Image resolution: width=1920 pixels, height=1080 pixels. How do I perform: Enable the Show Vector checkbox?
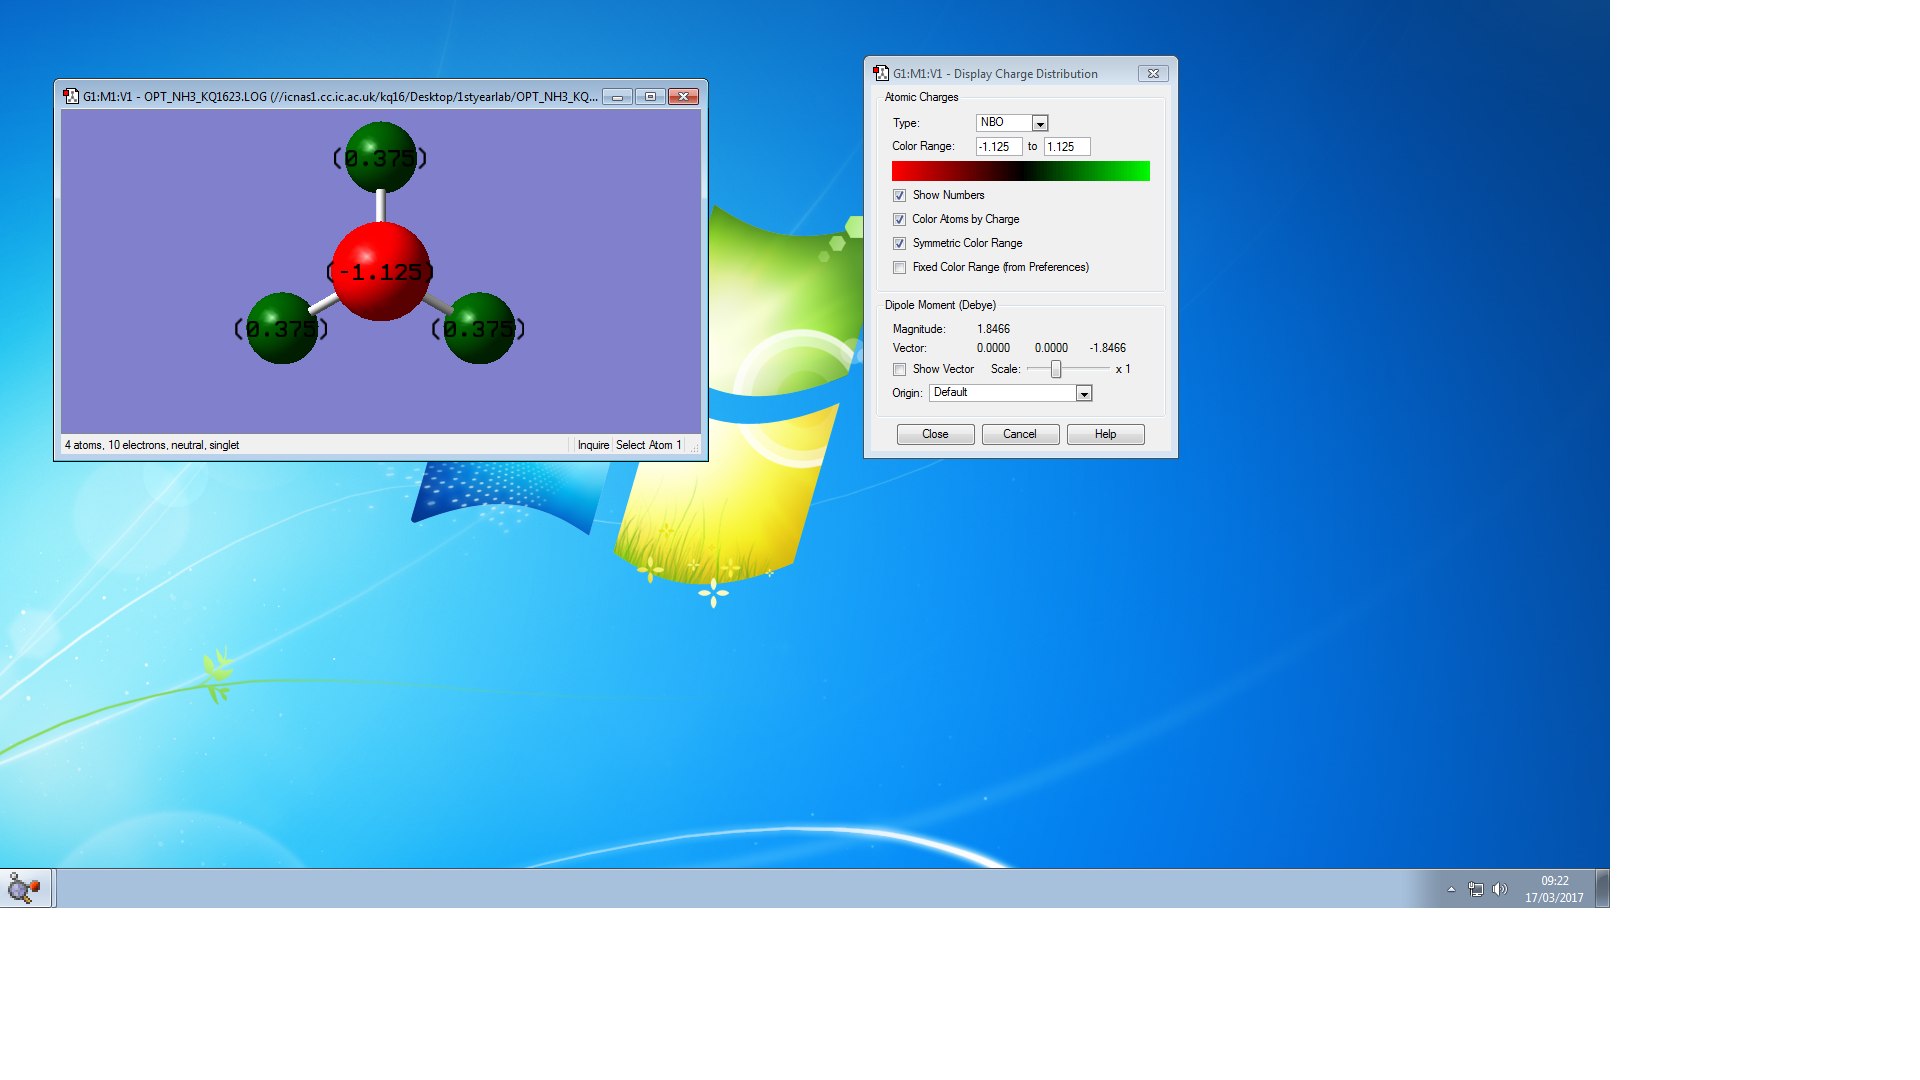click(900, 370)
